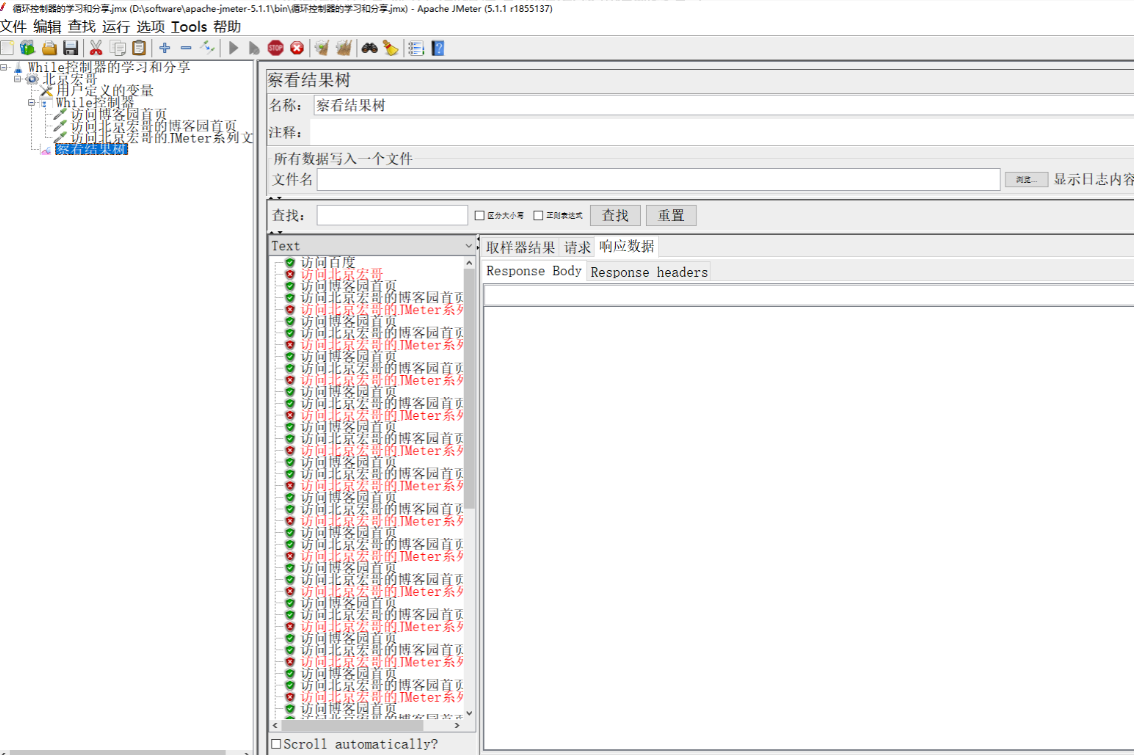Image resolution: width=1134 pixels, height=755 pixels.
Task: Open the 文件 menu
Action: pos(13,27)
